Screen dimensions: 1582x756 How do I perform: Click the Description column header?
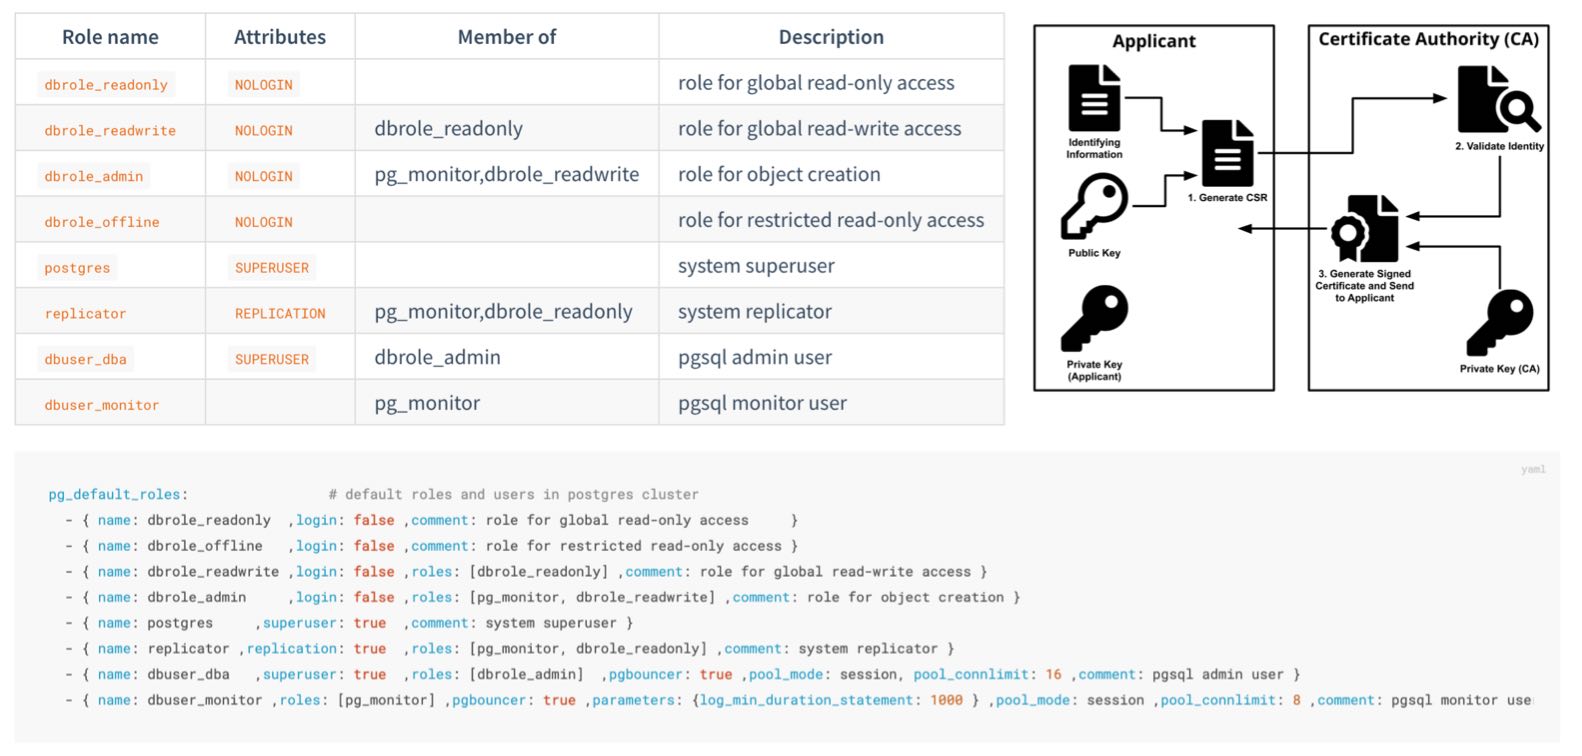click(831, 37)
